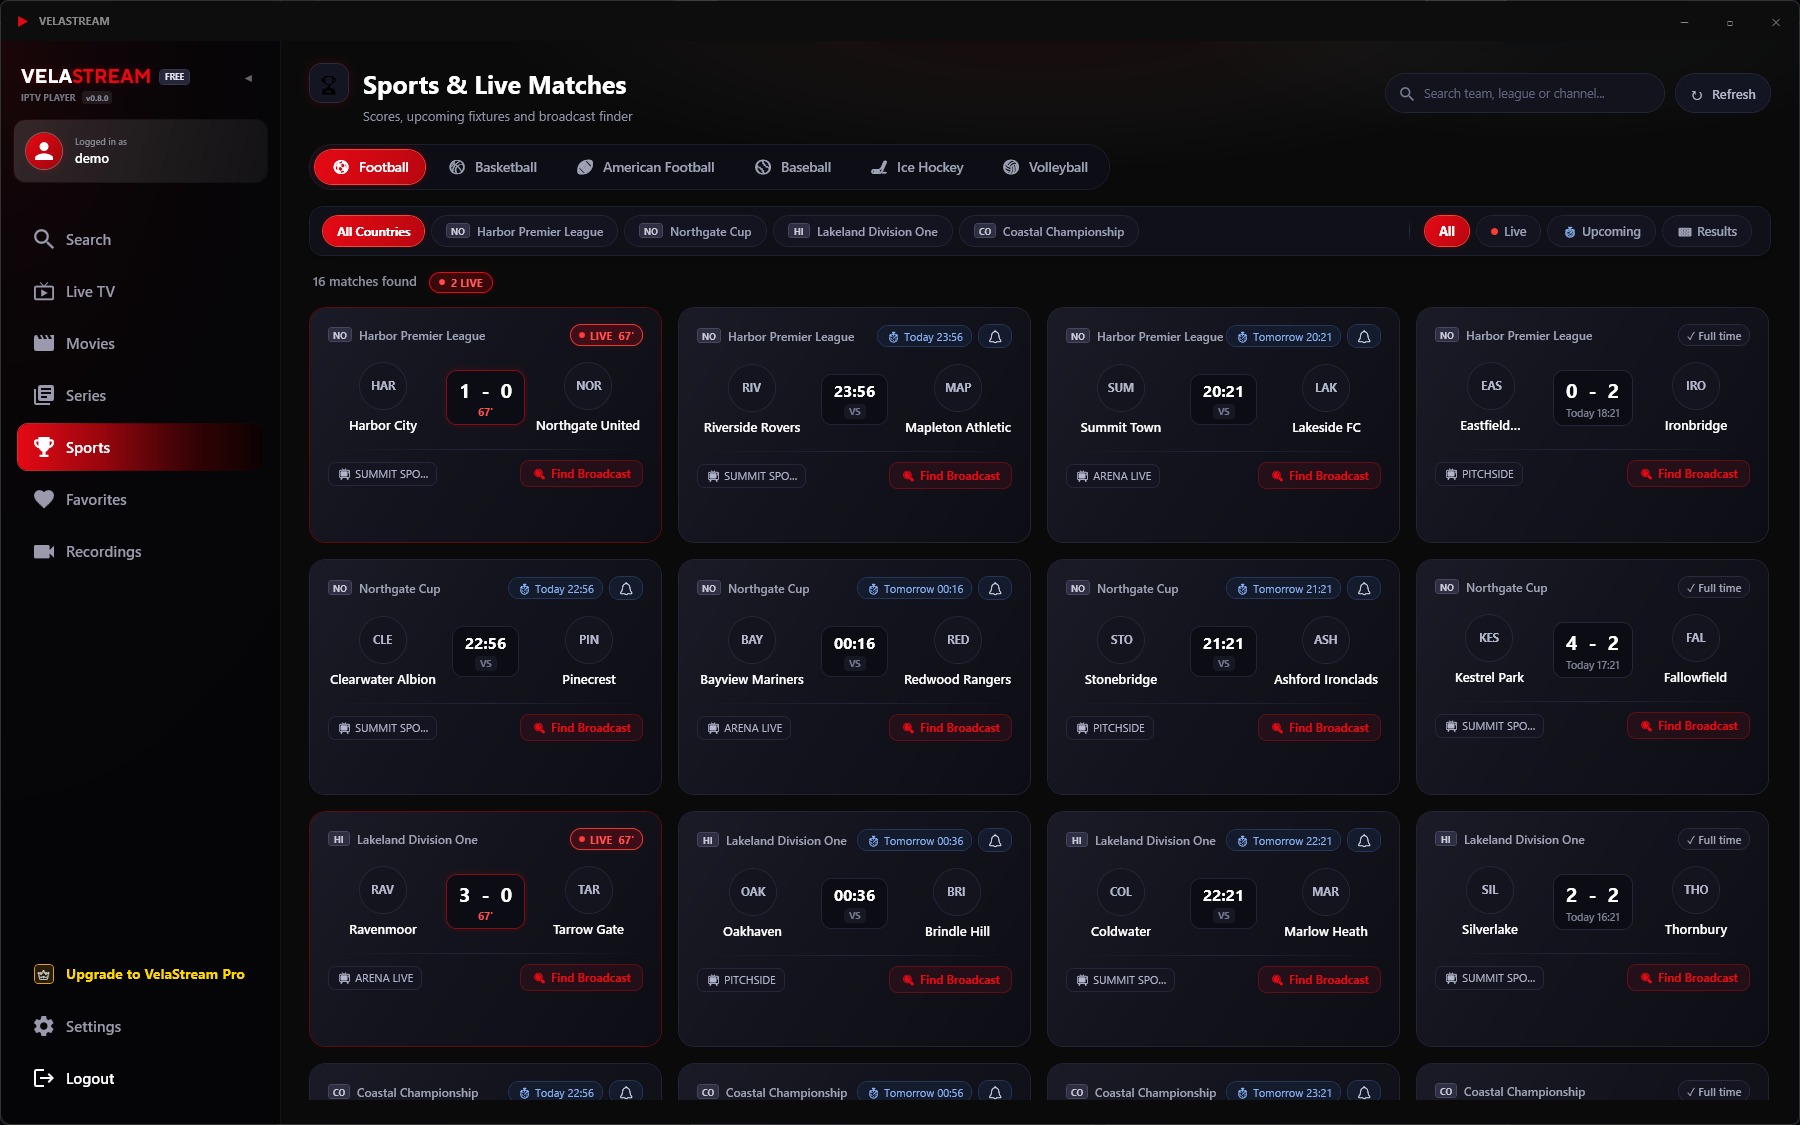Switch to the Ice Hockey tab
This screenshot has width=1800, height=1125.
[x=917, y=167]
